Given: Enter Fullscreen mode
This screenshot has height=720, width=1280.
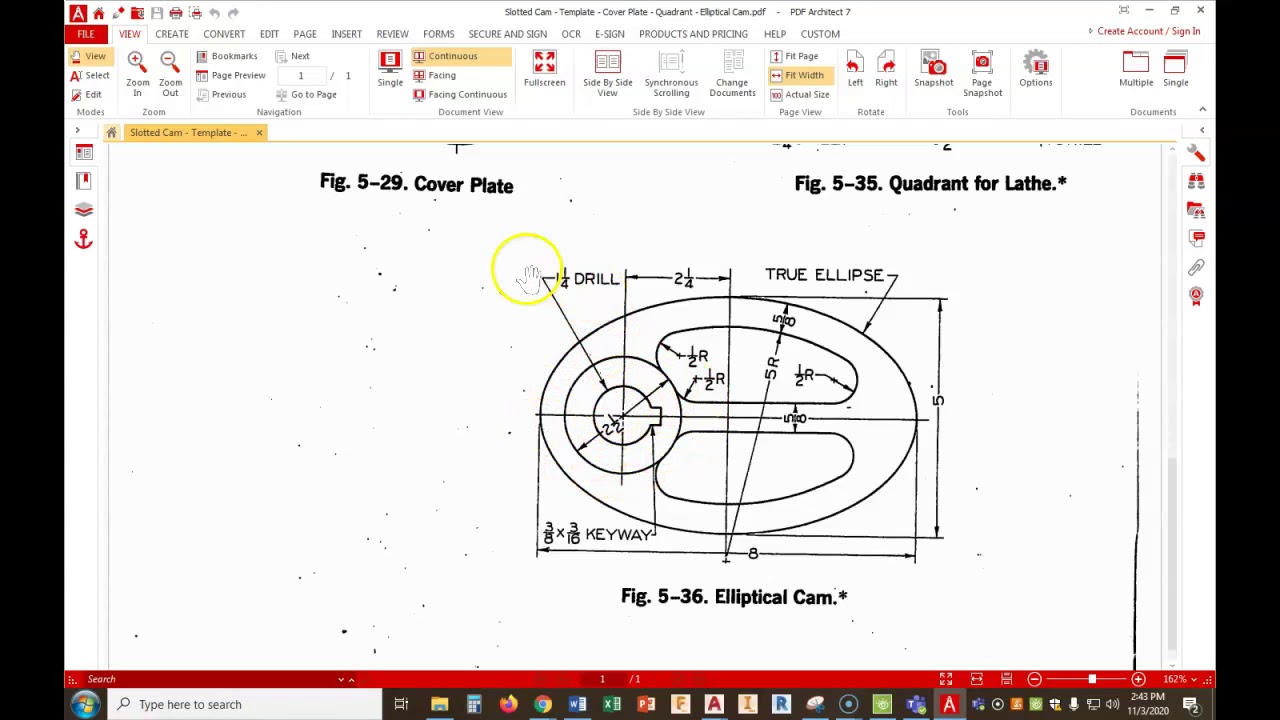Looking at the screenshot, I should click(x=544, y=68).
